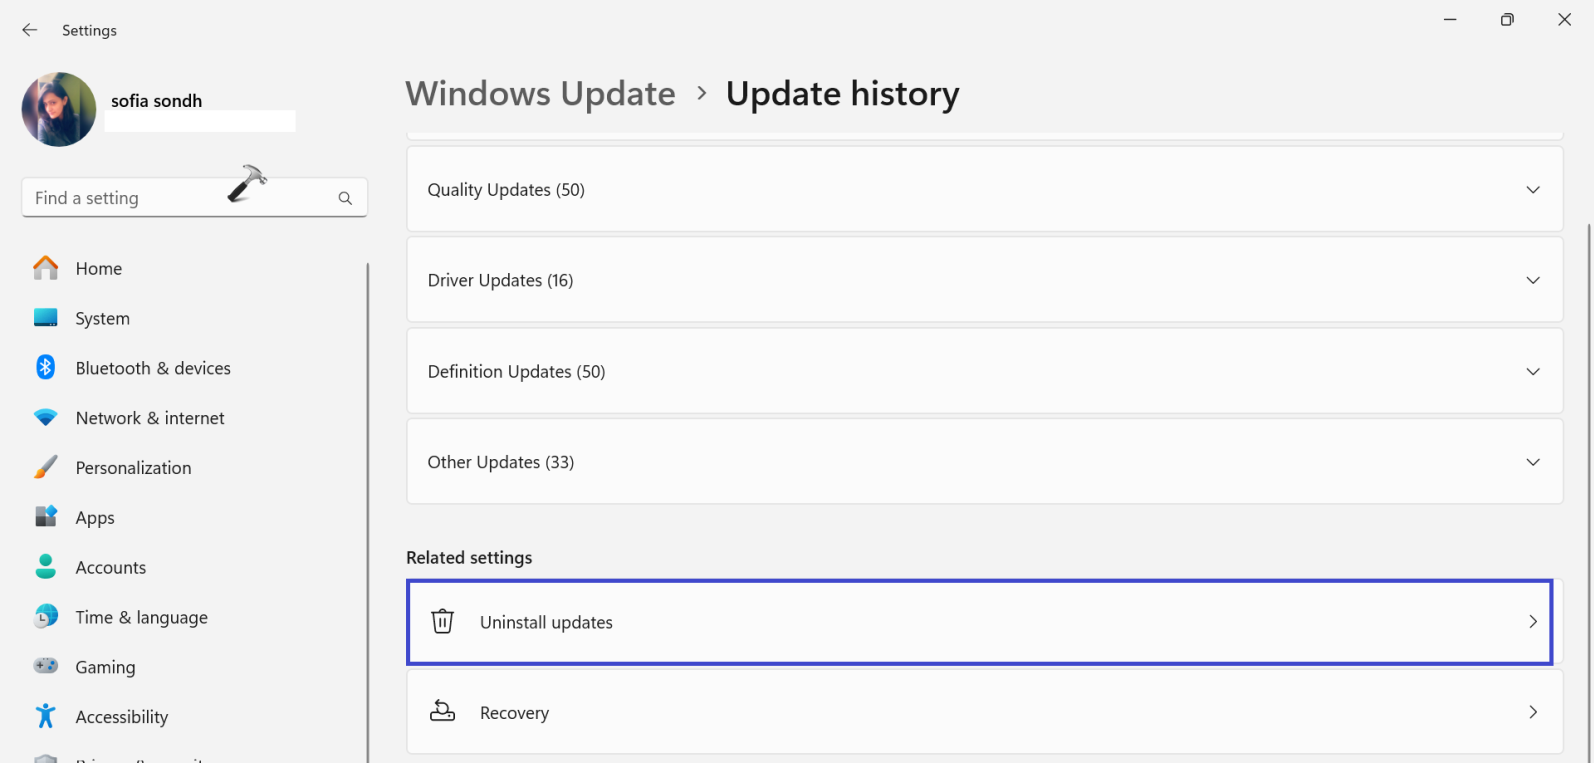Open Bluetooth & devices settings

[46, 368]
